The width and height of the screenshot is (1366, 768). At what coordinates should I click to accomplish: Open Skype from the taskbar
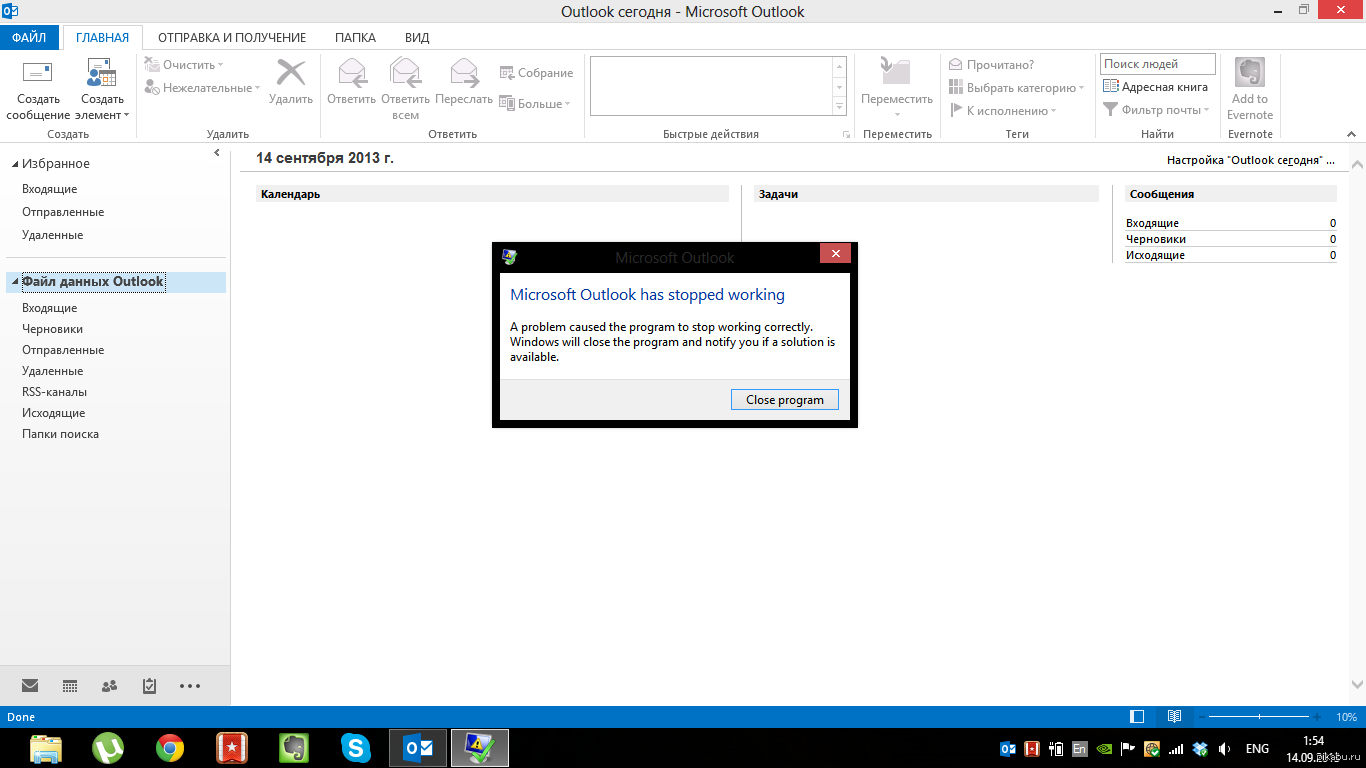click(x=355, y=747)
